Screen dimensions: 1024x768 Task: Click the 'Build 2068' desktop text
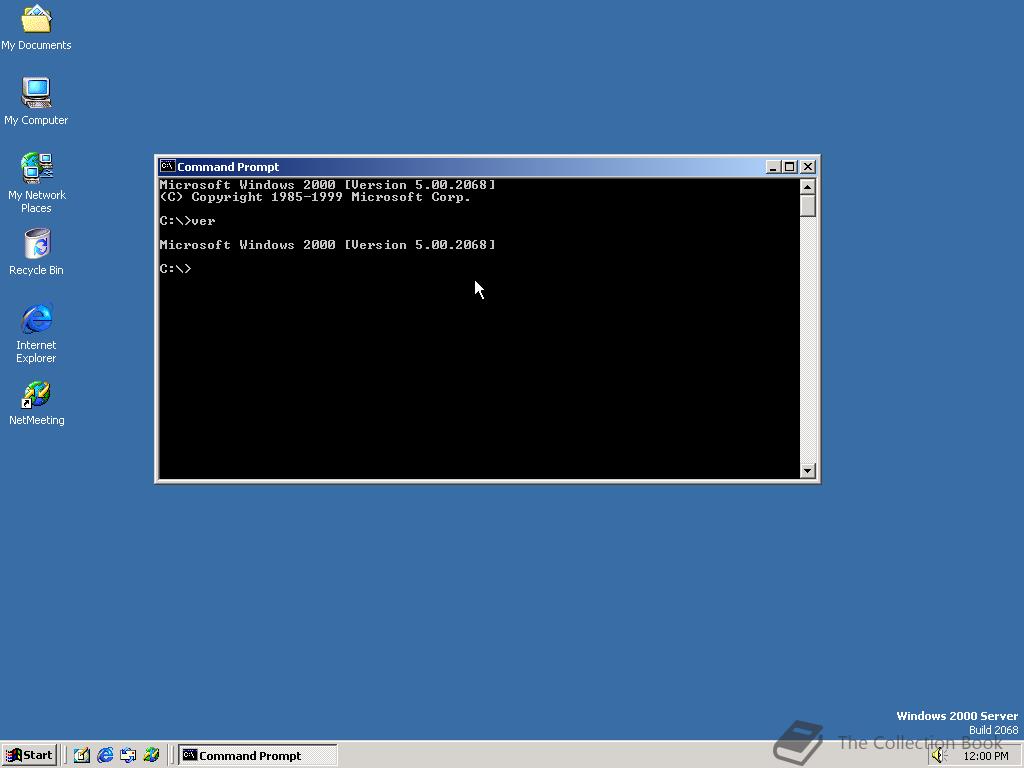[x=993, y=730]
